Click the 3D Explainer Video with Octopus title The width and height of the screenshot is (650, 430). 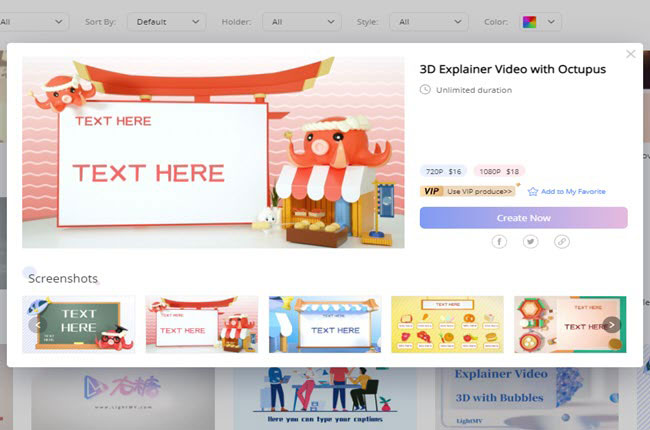[513, 69]
